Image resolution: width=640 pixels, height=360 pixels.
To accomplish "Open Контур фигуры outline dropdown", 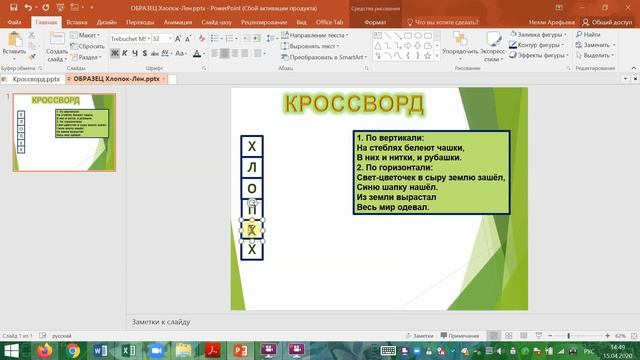I will (x=536, y=45).
